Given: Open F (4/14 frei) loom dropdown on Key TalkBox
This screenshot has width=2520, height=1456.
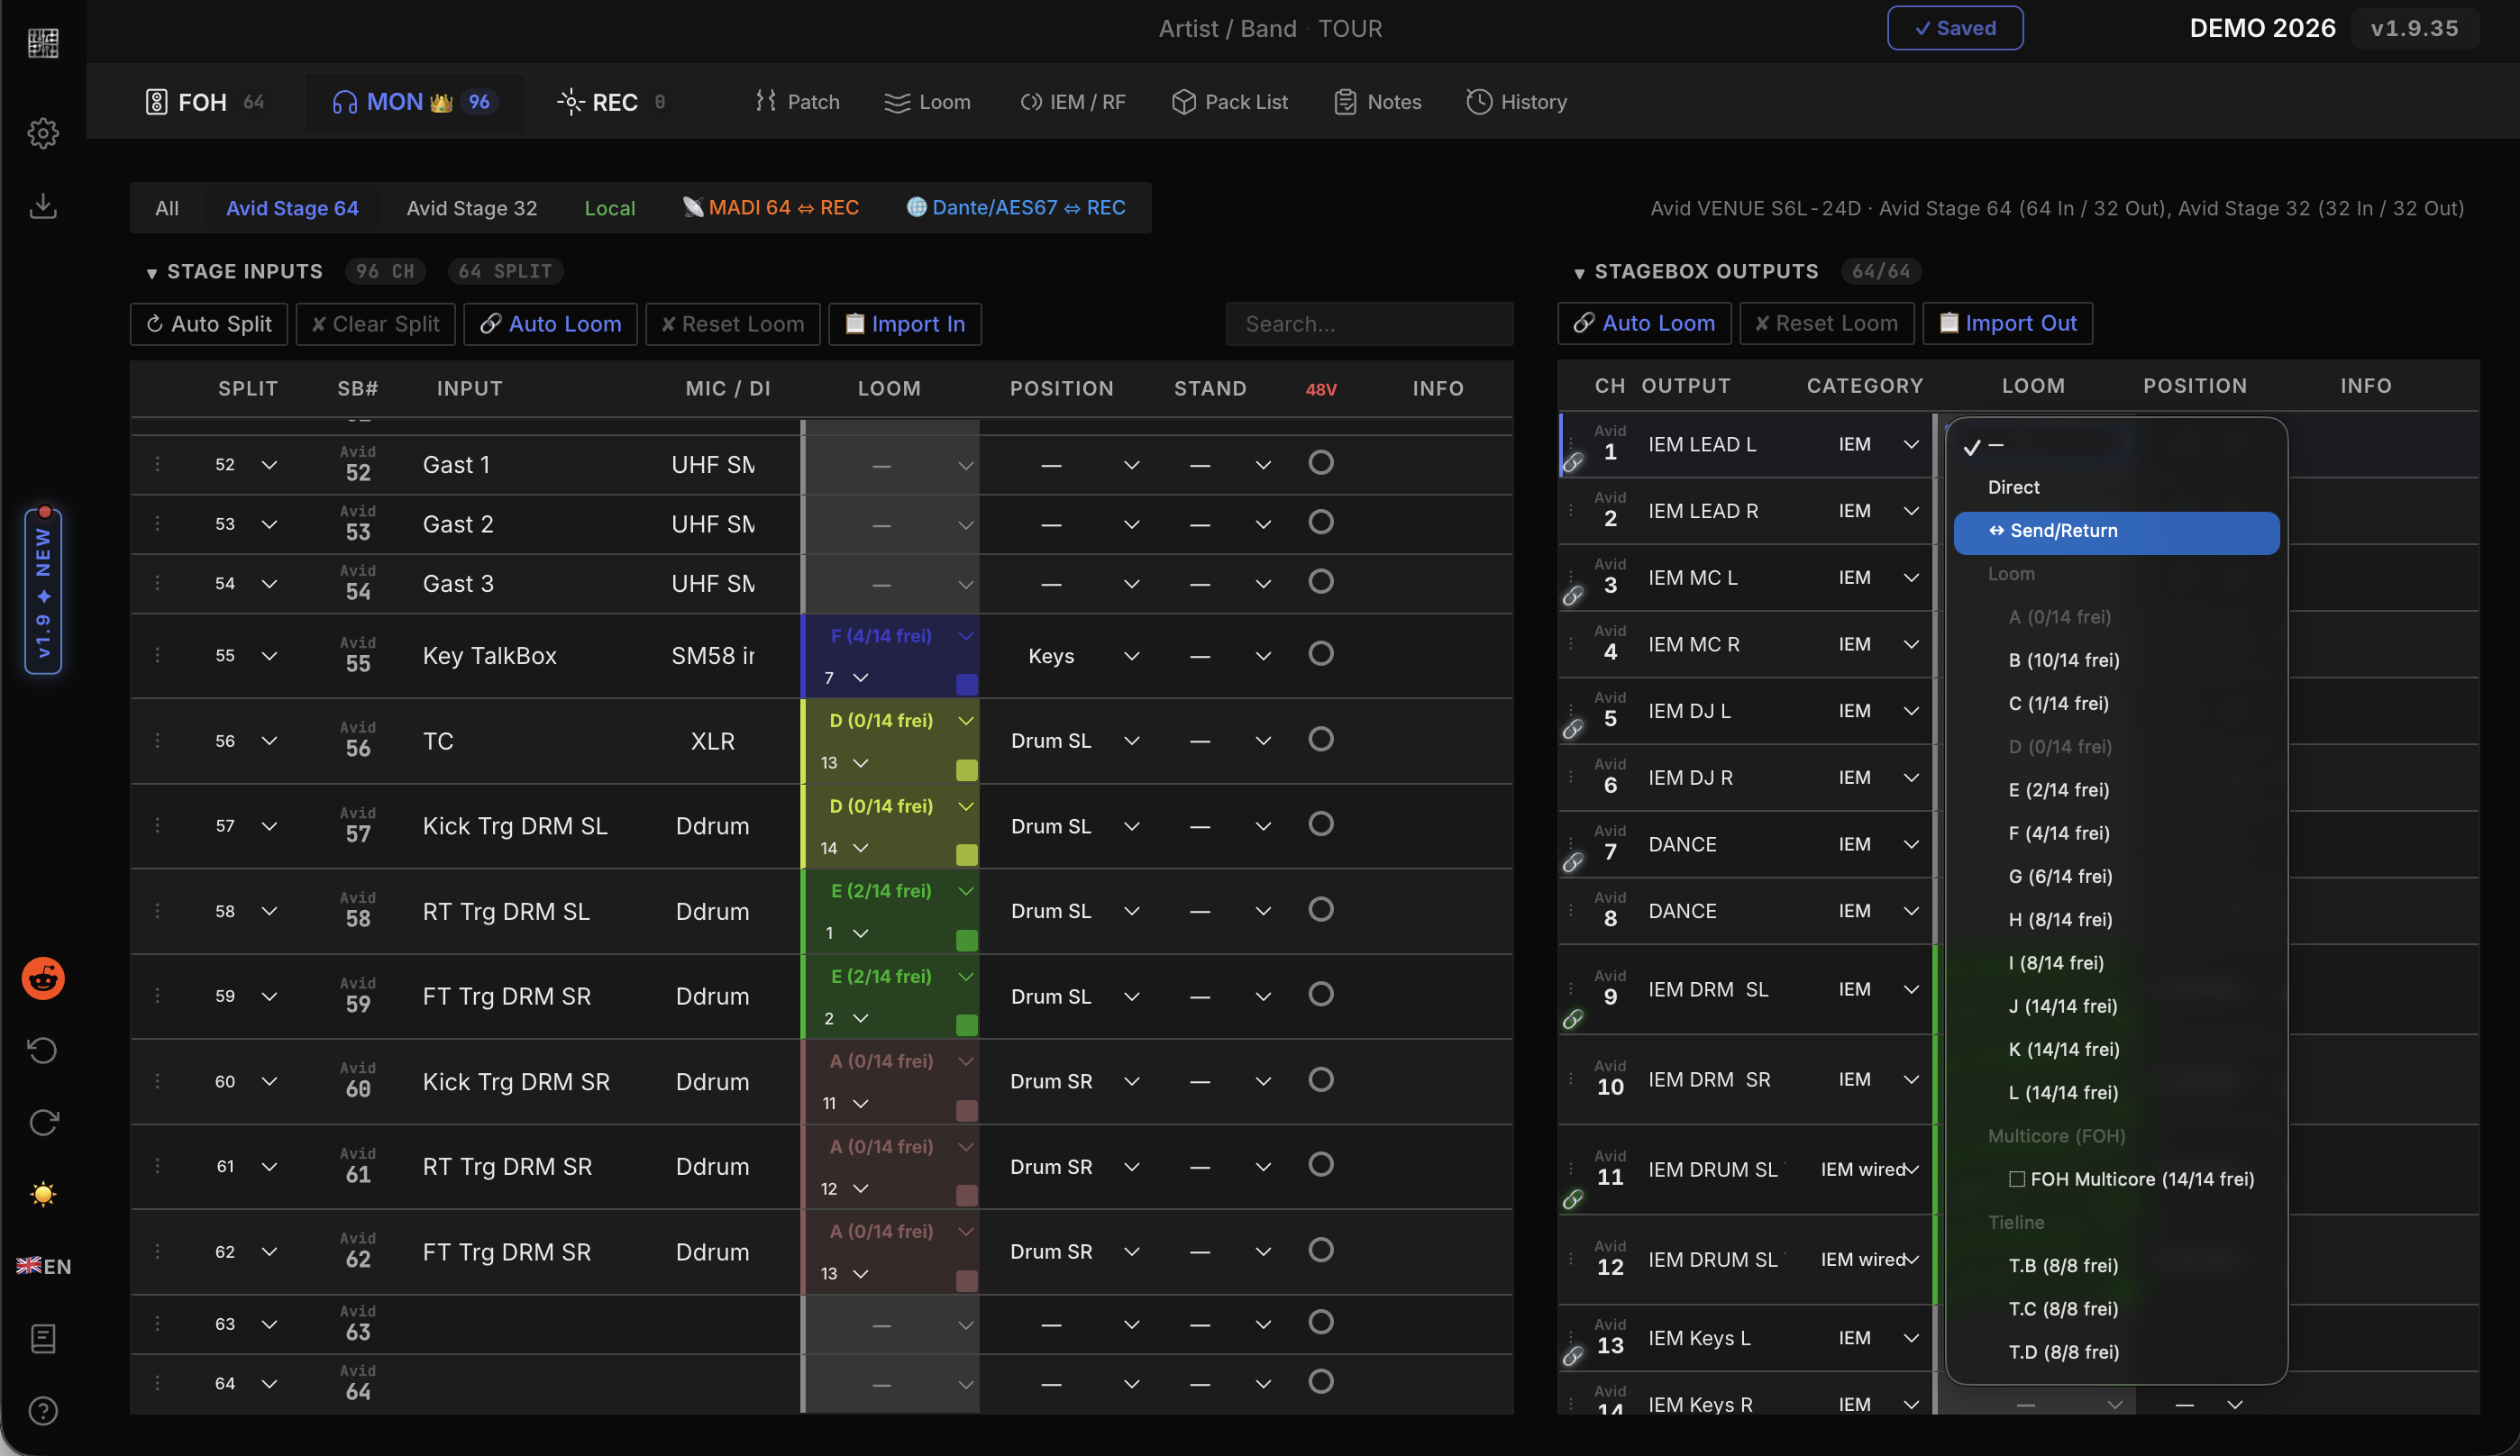Looking at the screenshot, I should coord(891,636).
